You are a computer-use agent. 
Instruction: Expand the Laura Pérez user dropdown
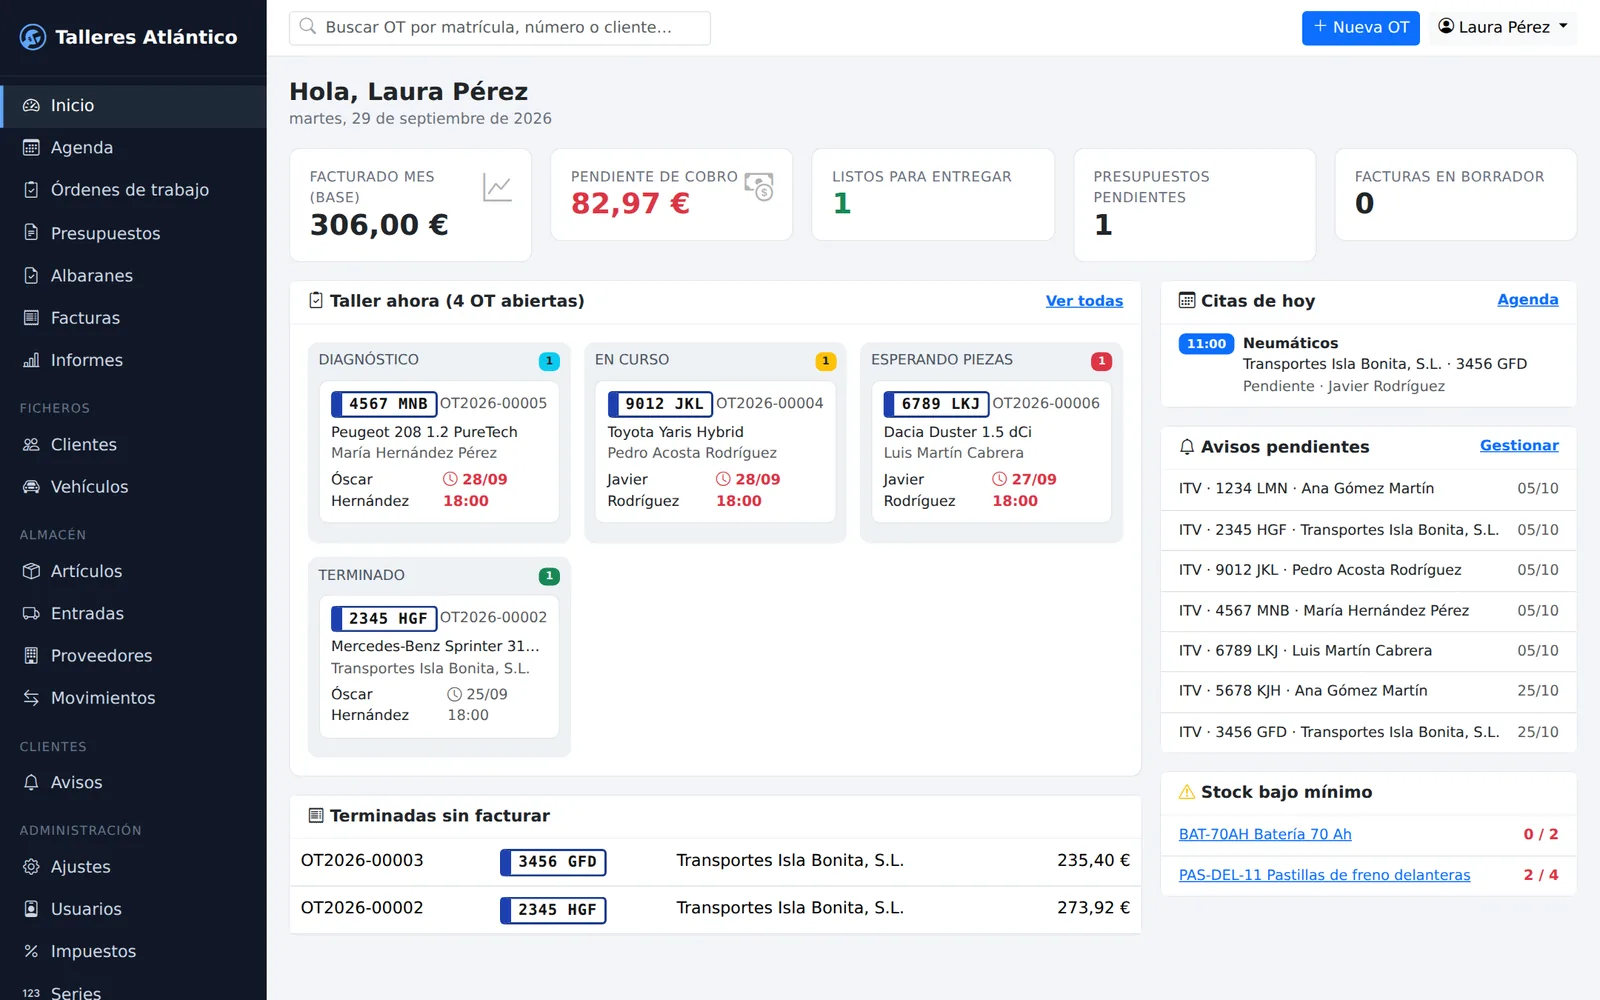coord(1503,27)
